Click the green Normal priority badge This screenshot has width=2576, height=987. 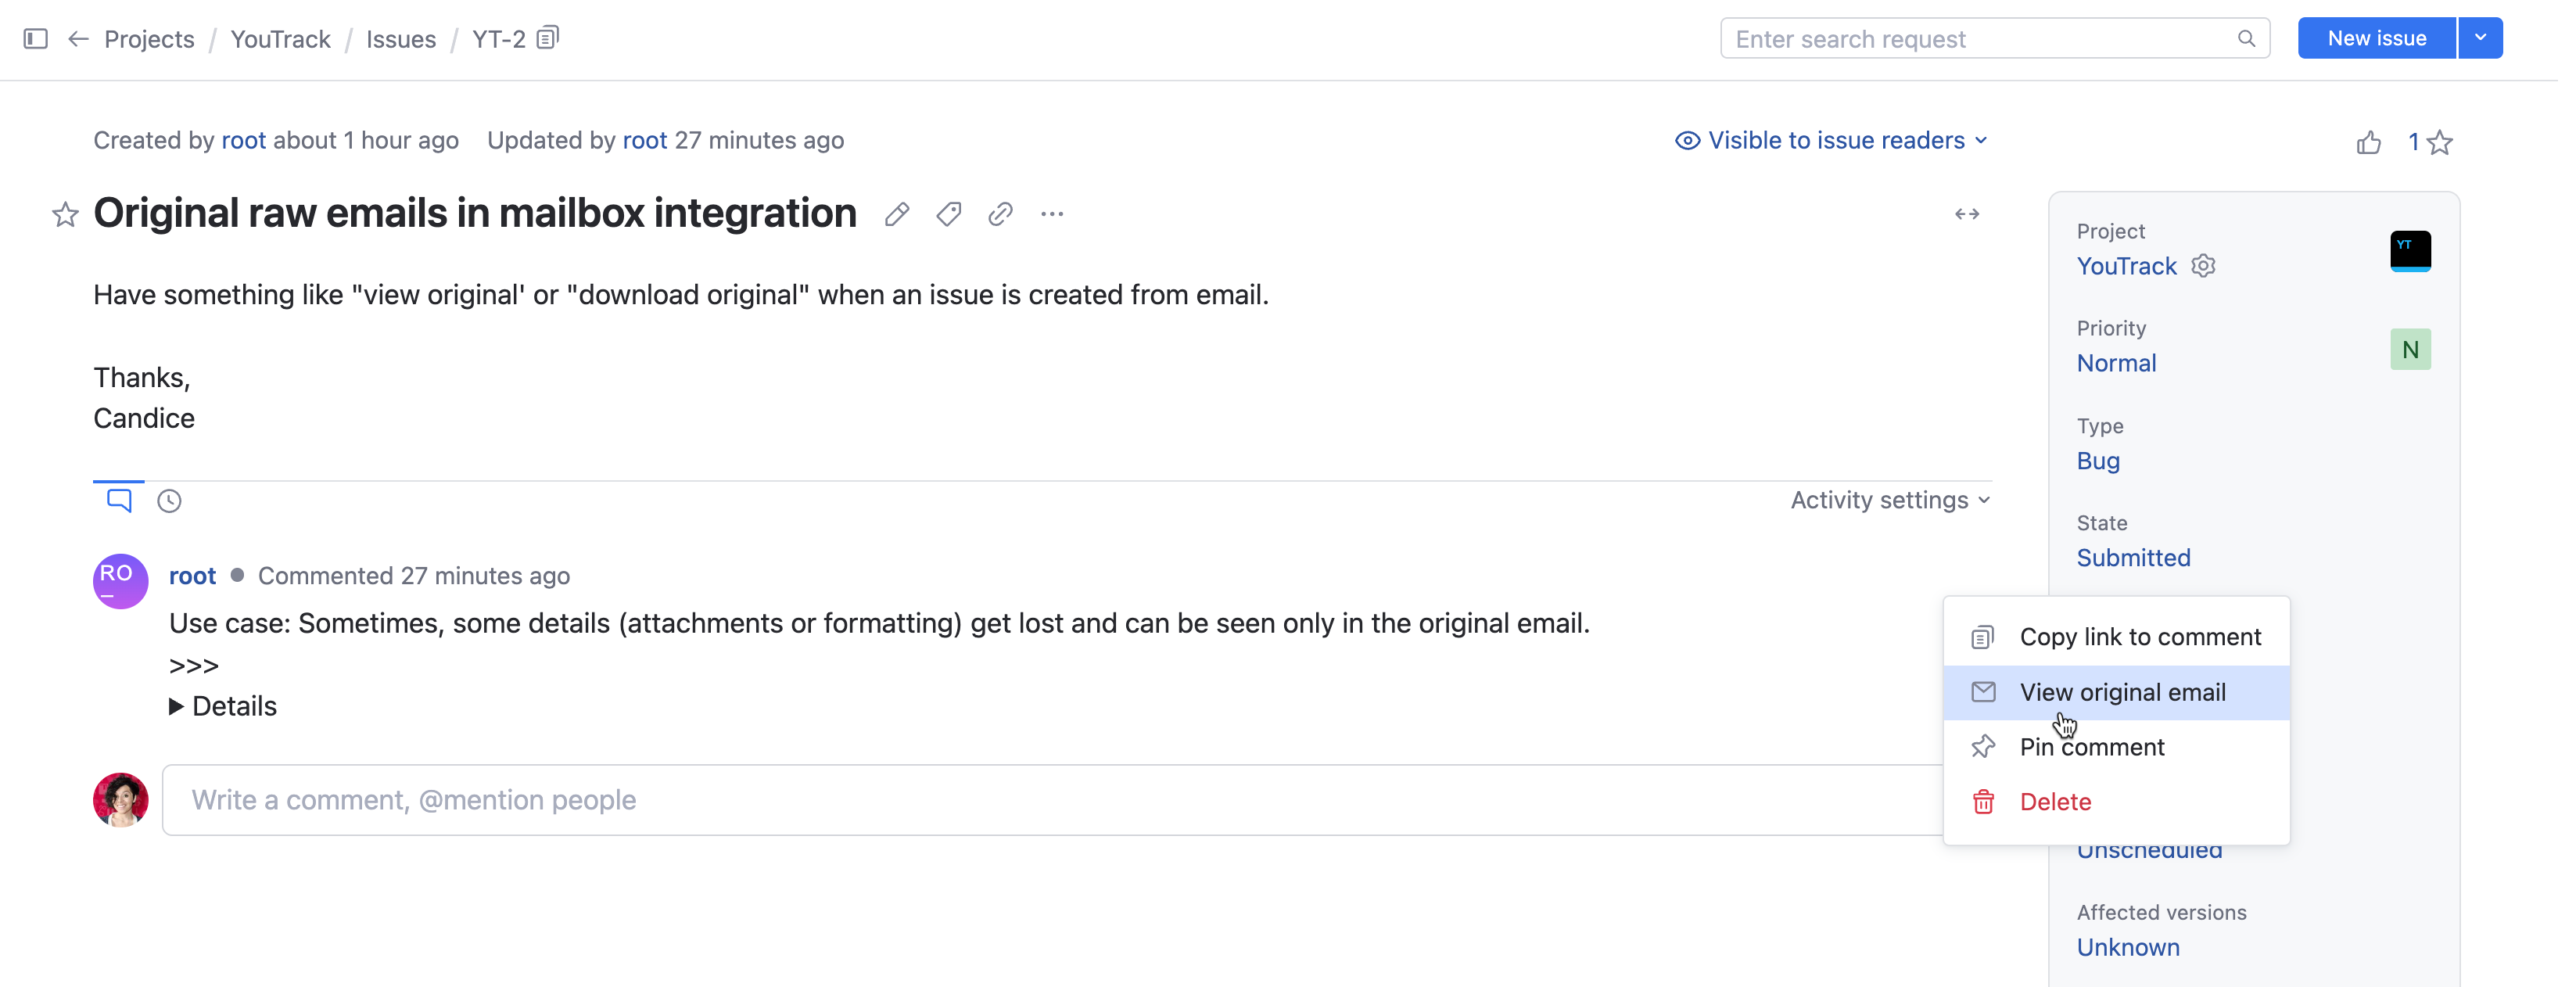(x=2410, y=350)
